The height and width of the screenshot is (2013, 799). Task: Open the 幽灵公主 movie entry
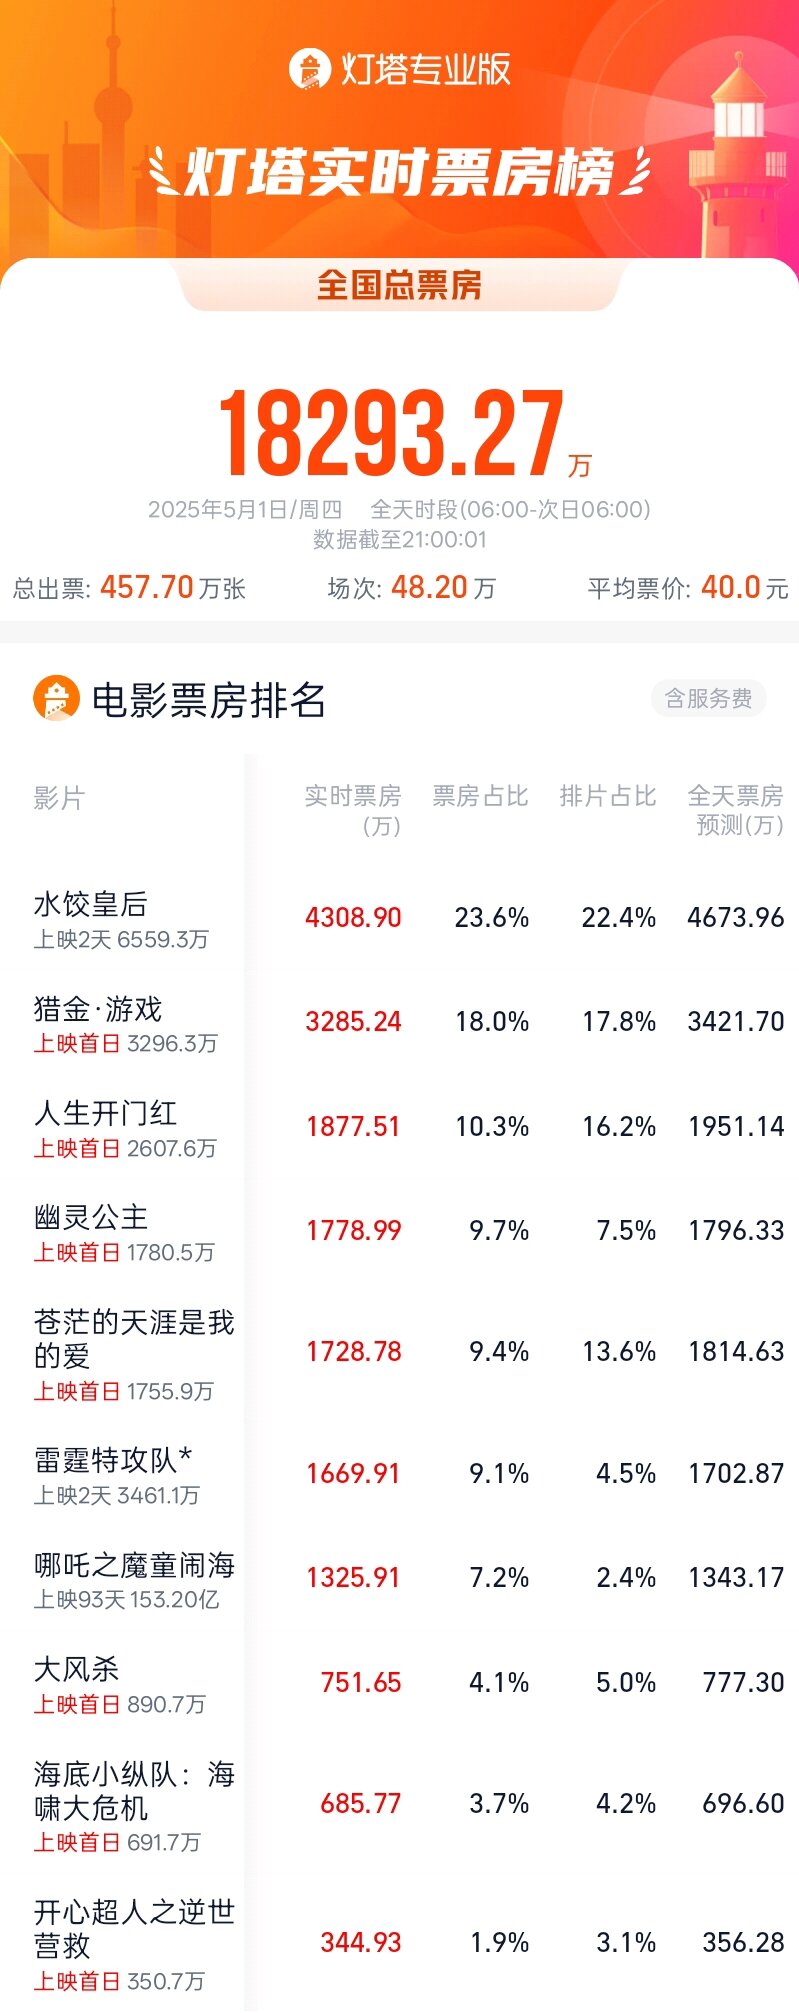[x=399, y=1232]
